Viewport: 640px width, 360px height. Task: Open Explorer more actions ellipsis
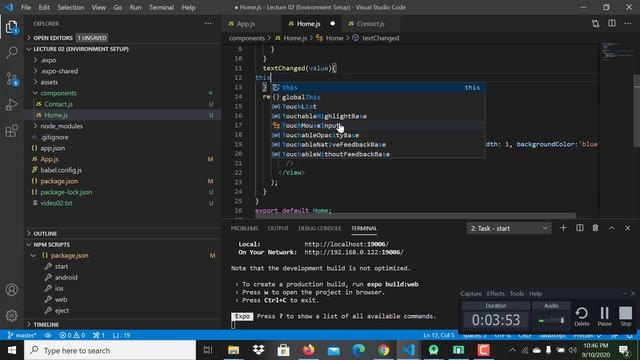click(x=208, y=24)
